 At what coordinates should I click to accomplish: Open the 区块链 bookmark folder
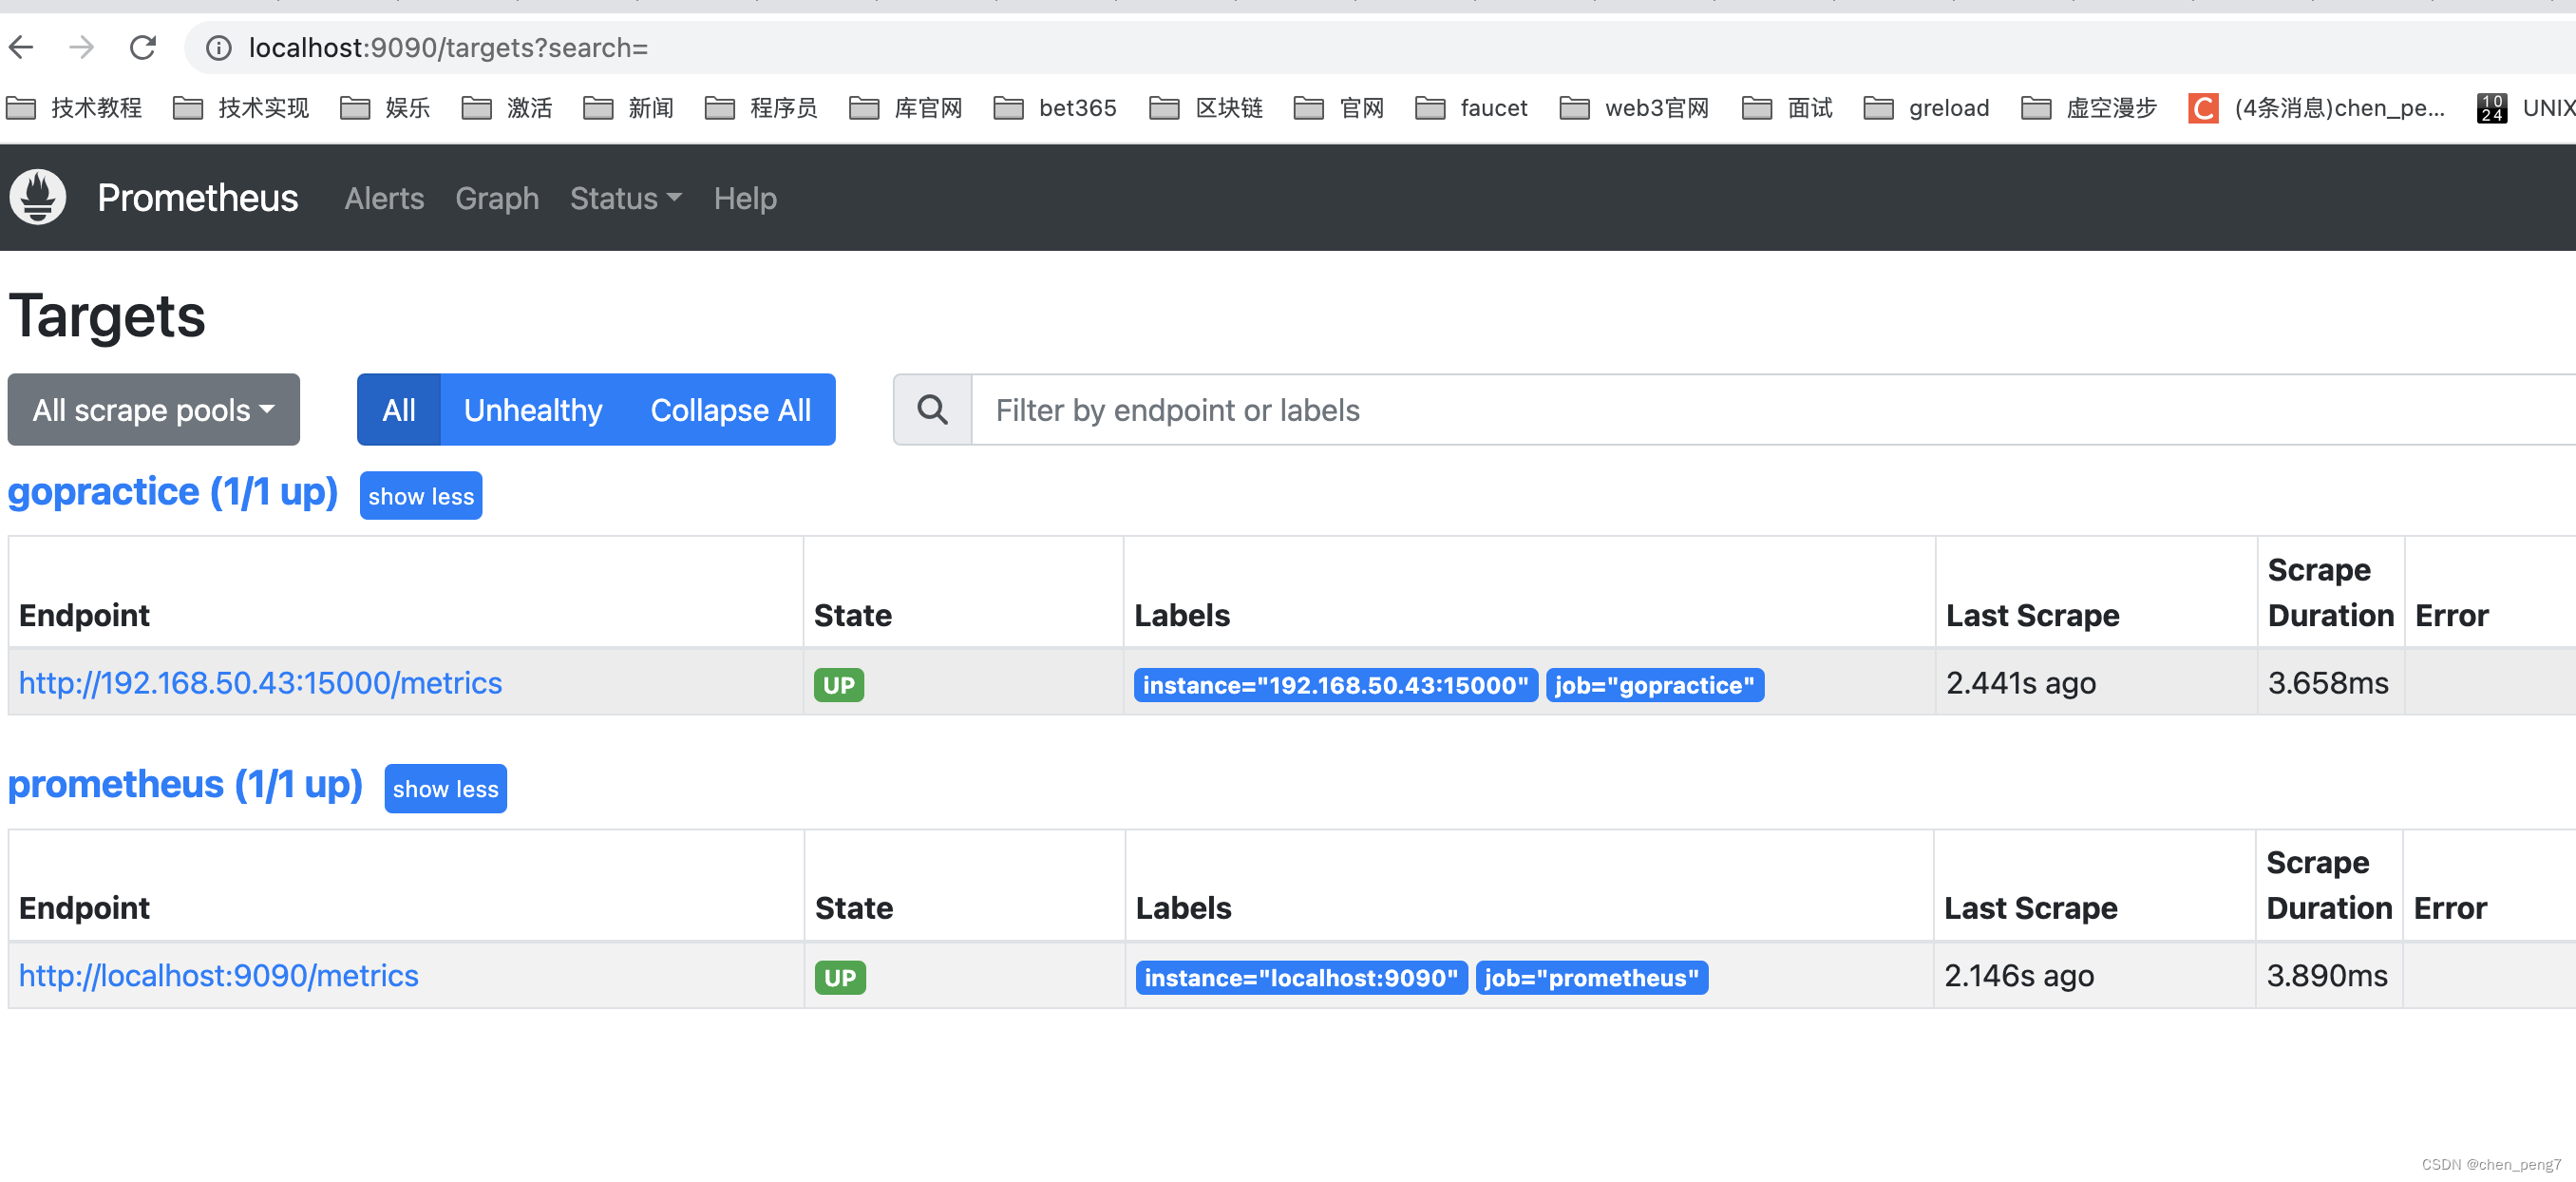pos(1206,108)
